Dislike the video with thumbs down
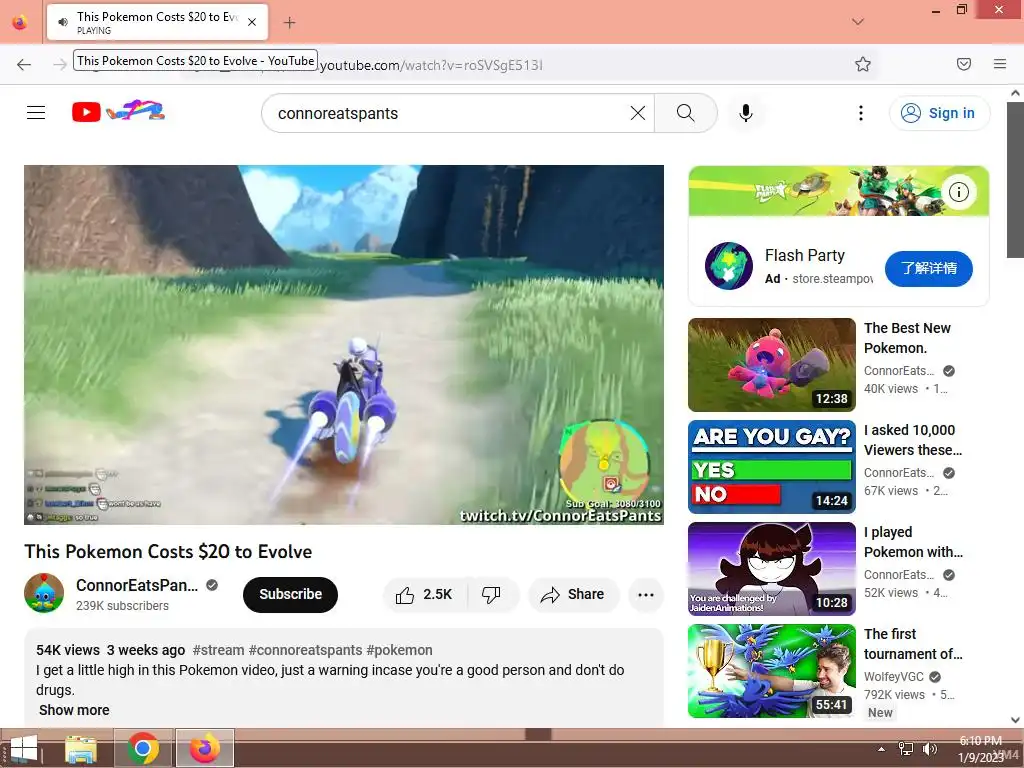 492,594
